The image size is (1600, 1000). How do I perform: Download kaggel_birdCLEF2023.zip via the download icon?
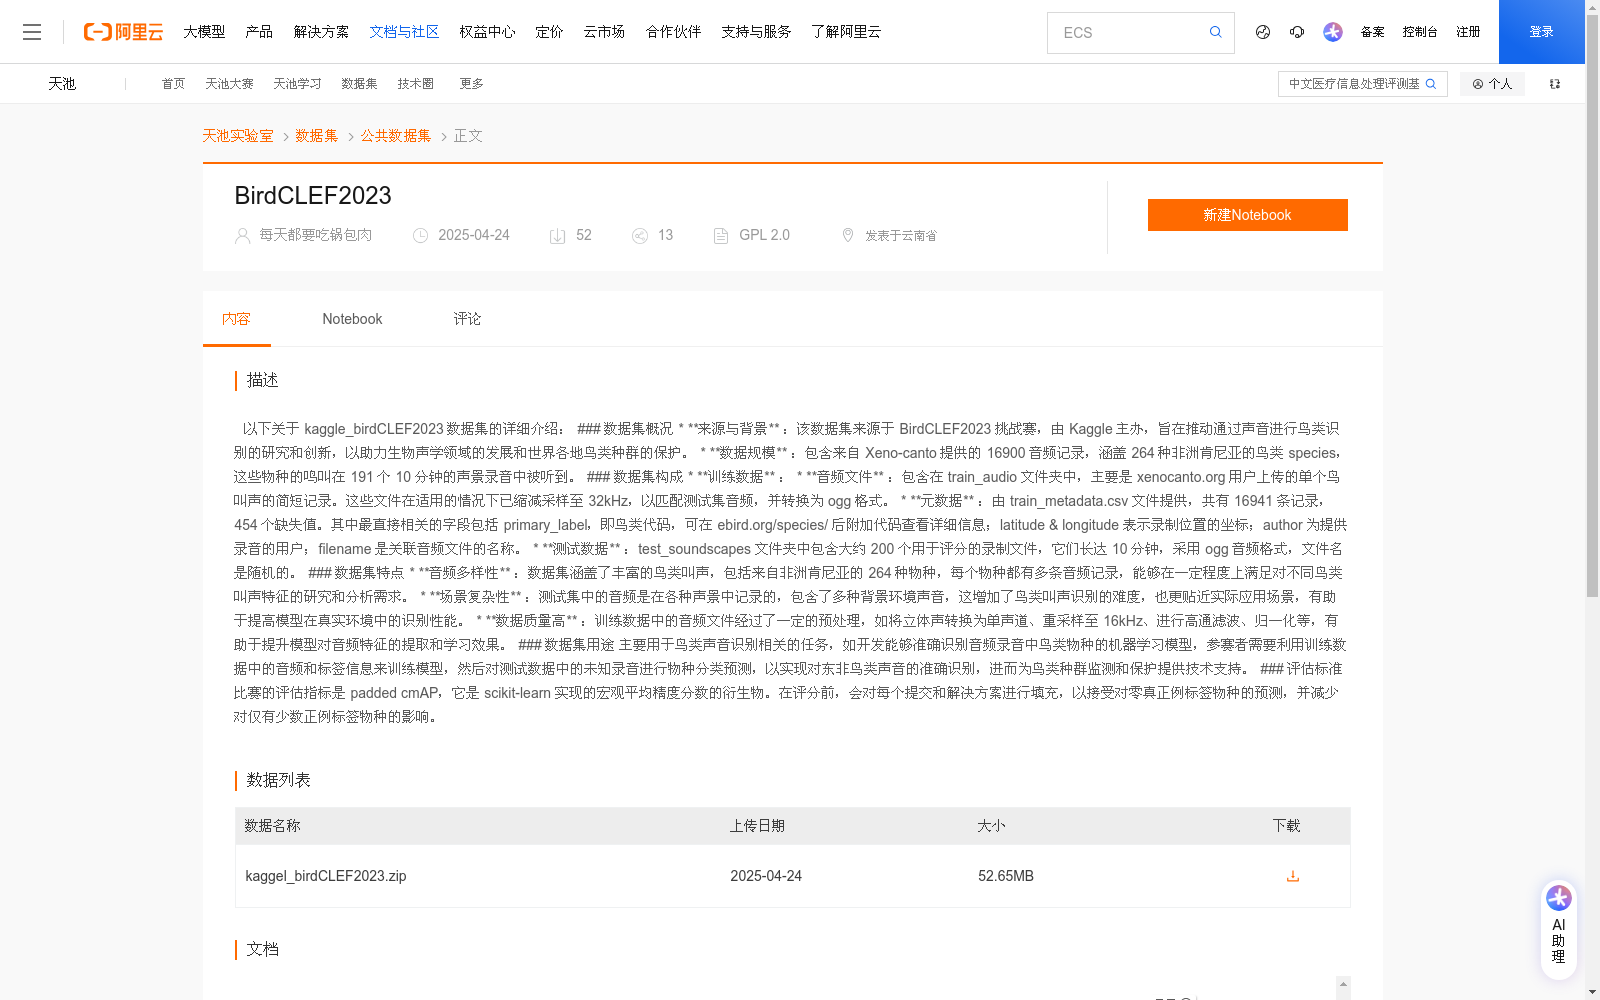pyautogui.click(x=1293, y=876)
